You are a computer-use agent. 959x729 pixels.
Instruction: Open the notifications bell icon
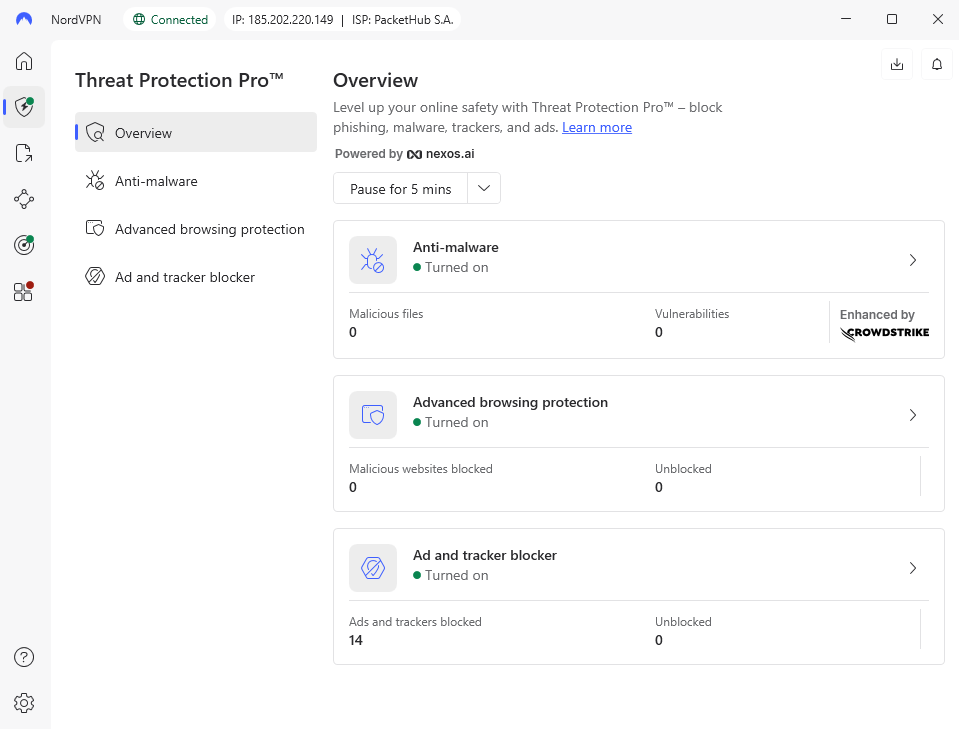coord(936,64)
